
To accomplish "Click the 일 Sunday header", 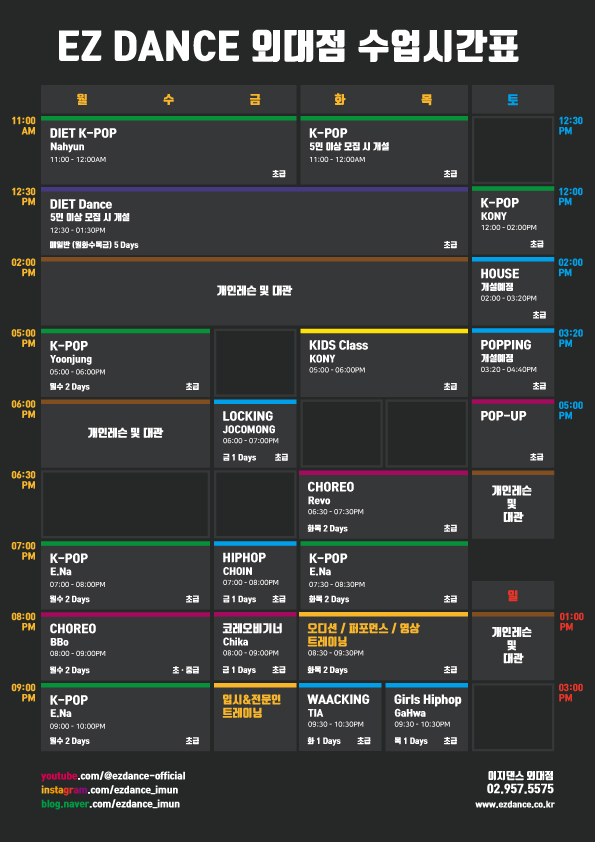I will [x=513, y=596].
